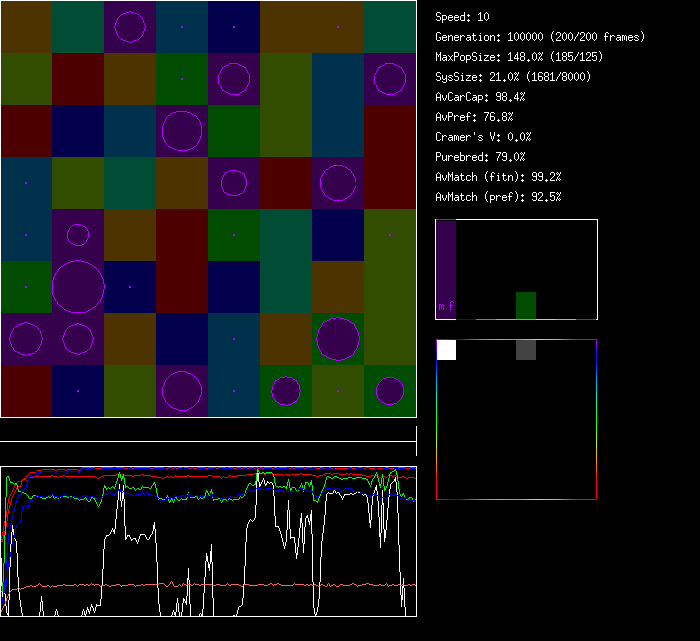Click the largest magenta circle in the grid
This screenshot has height=641, width=700.
click(x=78, y=287)
